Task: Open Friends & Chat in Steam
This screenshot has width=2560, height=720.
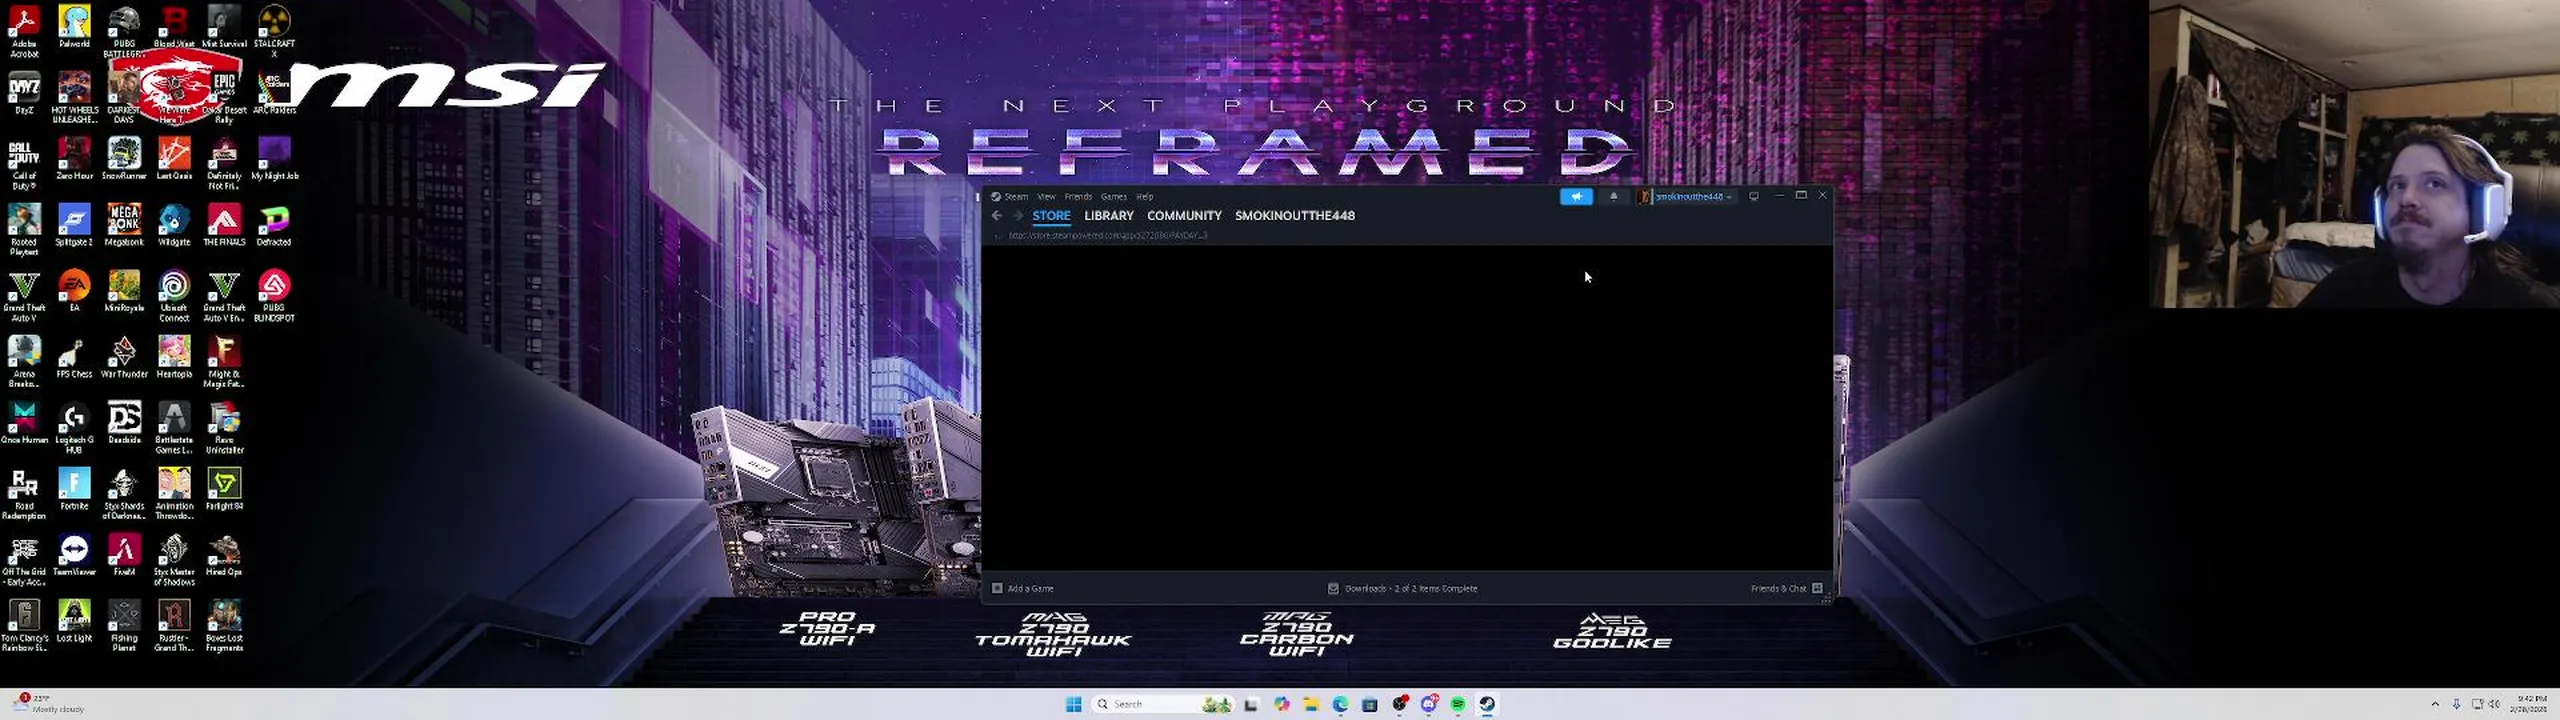Action: pyautogui.click(x=1787, y=589)
